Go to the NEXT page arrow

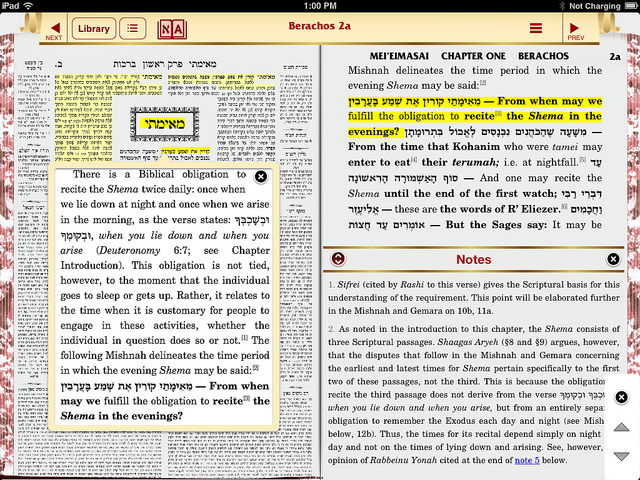(x=53, y=28)
